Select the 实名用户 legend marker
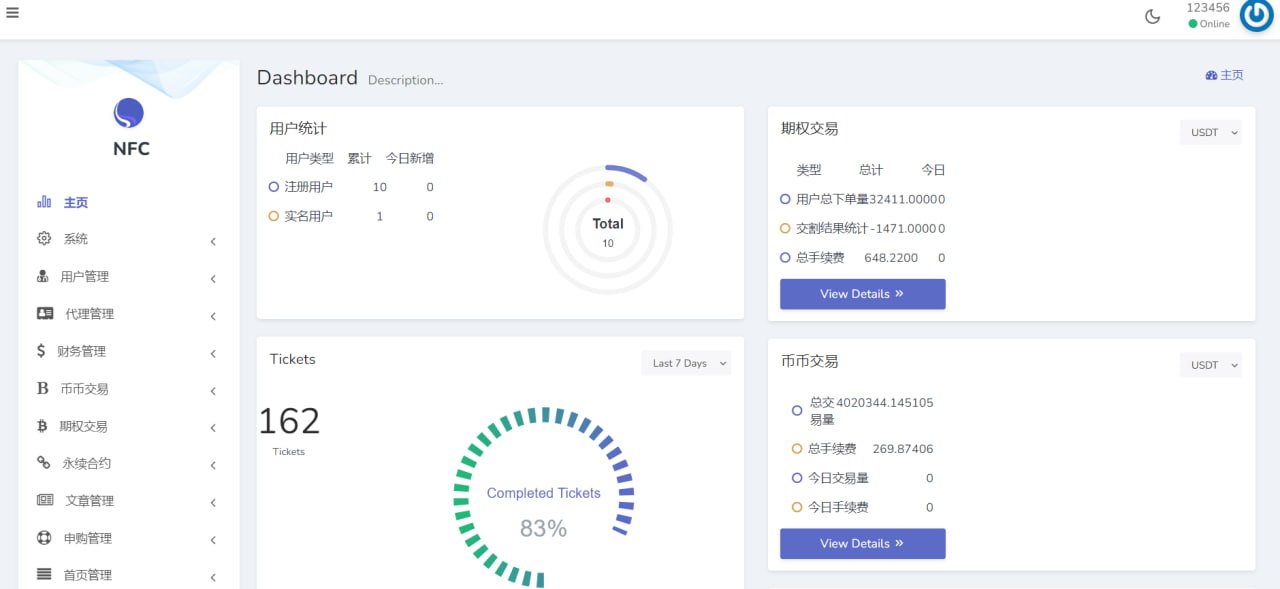 pyautogui.click(x=274, y=216)
